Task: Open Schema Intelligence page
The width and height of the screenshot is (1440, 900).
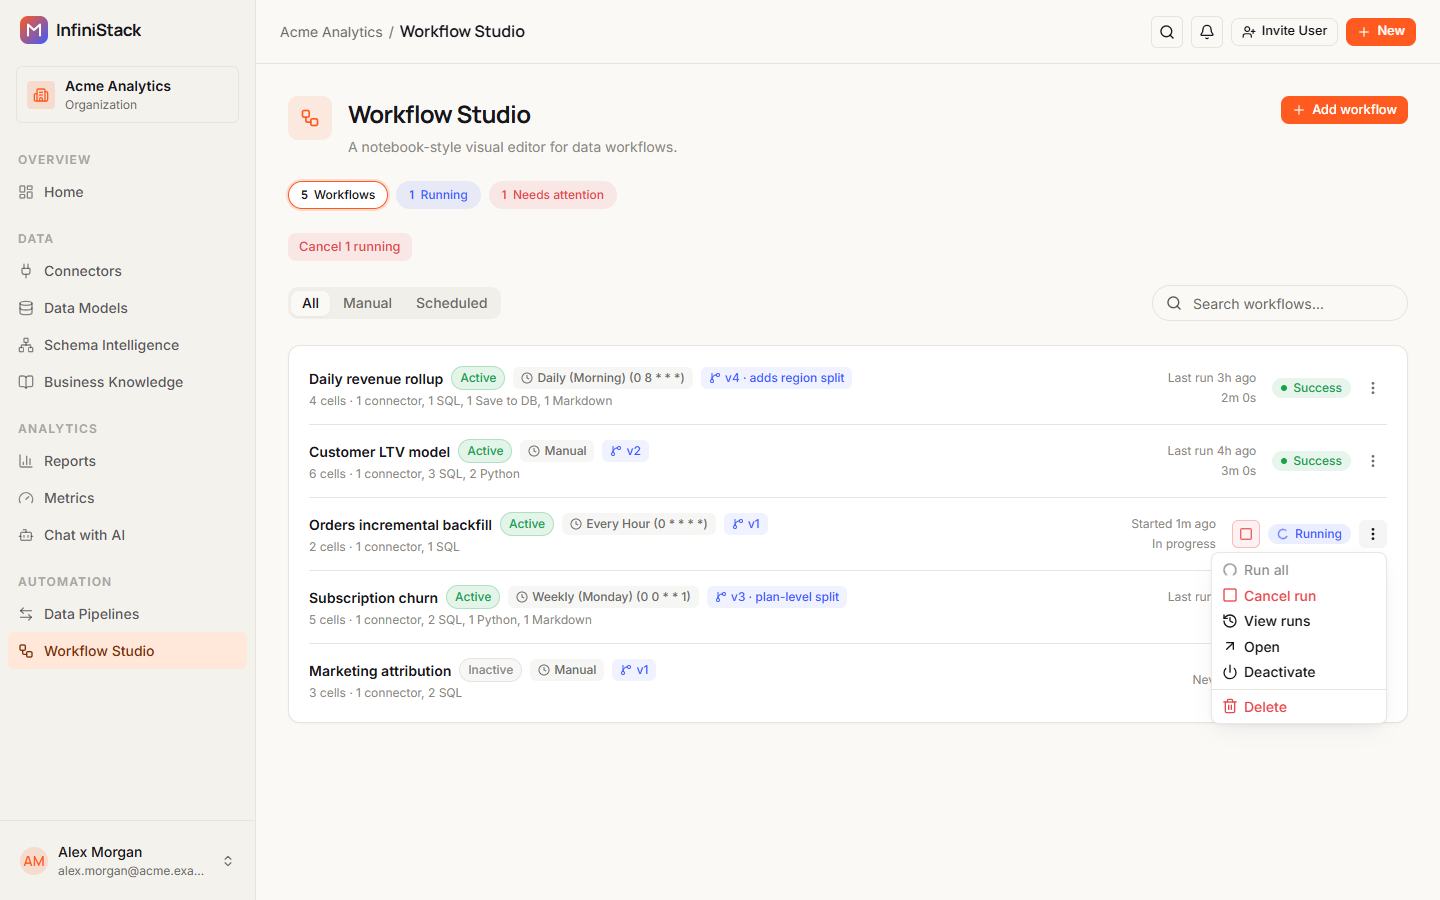Action: 127,345
